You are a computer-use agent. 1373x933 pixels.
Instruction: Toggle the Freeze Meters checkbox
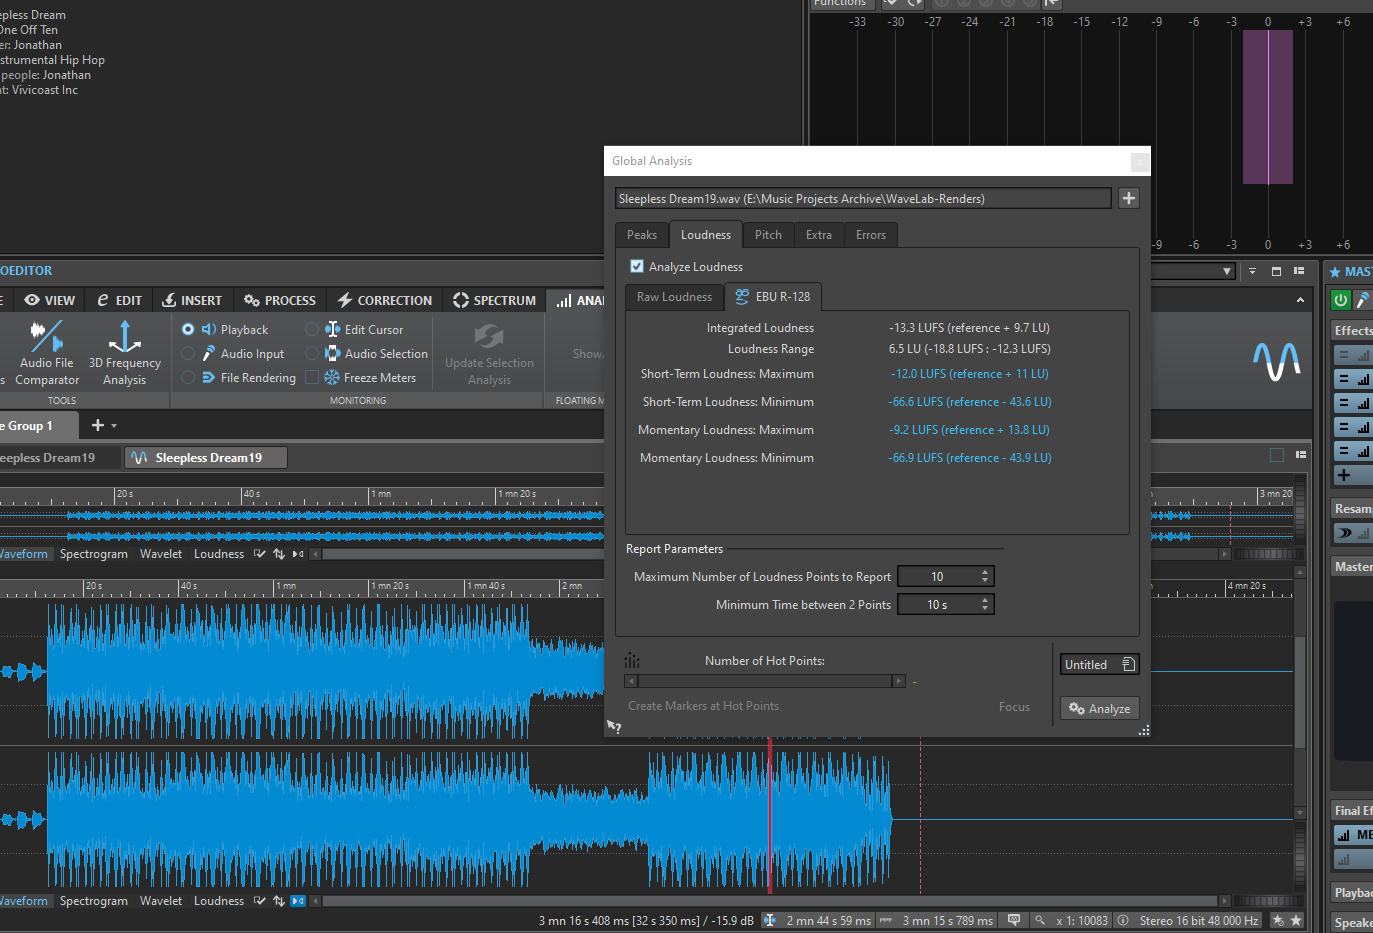click(x=312, y=377)
